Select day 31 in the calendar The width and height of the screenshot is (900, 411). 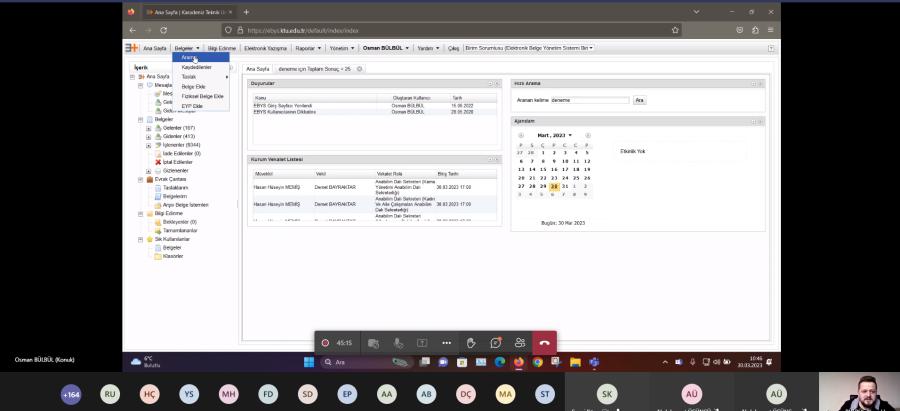point(565,187)
